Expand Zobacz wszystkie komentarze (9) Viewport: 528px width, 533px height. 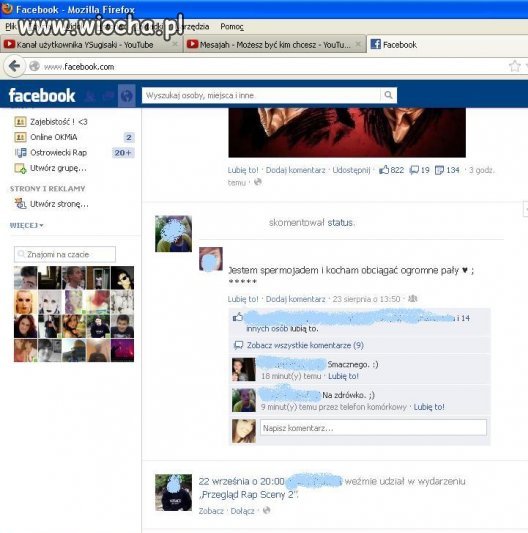[x=305, y=345]
